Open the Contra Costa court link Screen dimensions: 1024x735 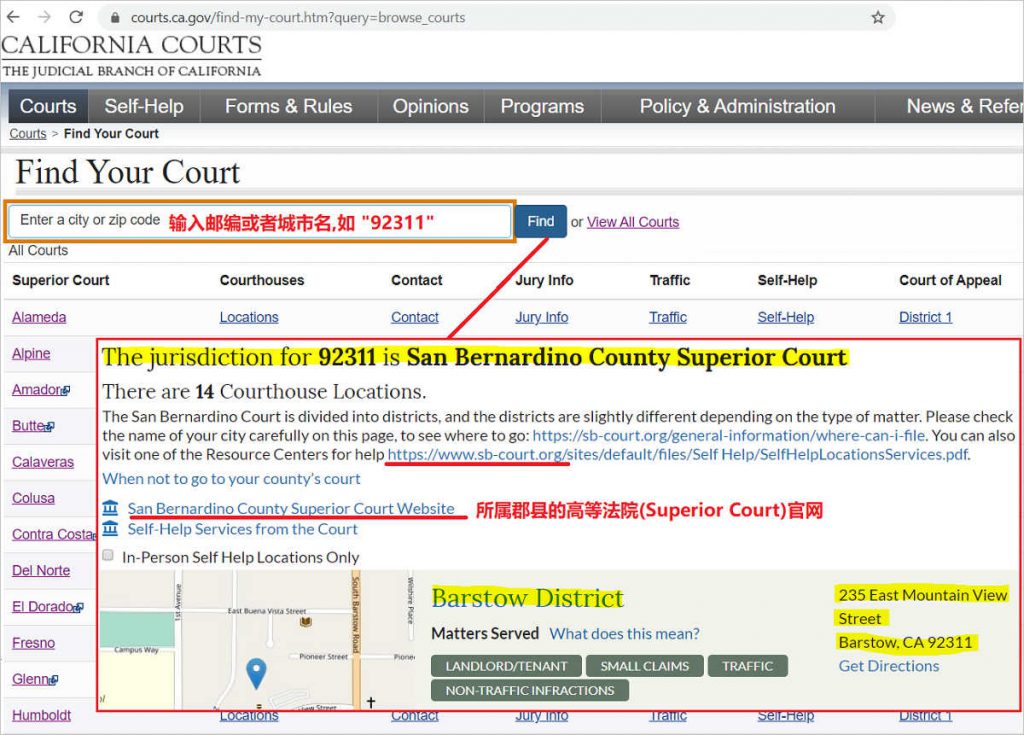tap(52, 534)
